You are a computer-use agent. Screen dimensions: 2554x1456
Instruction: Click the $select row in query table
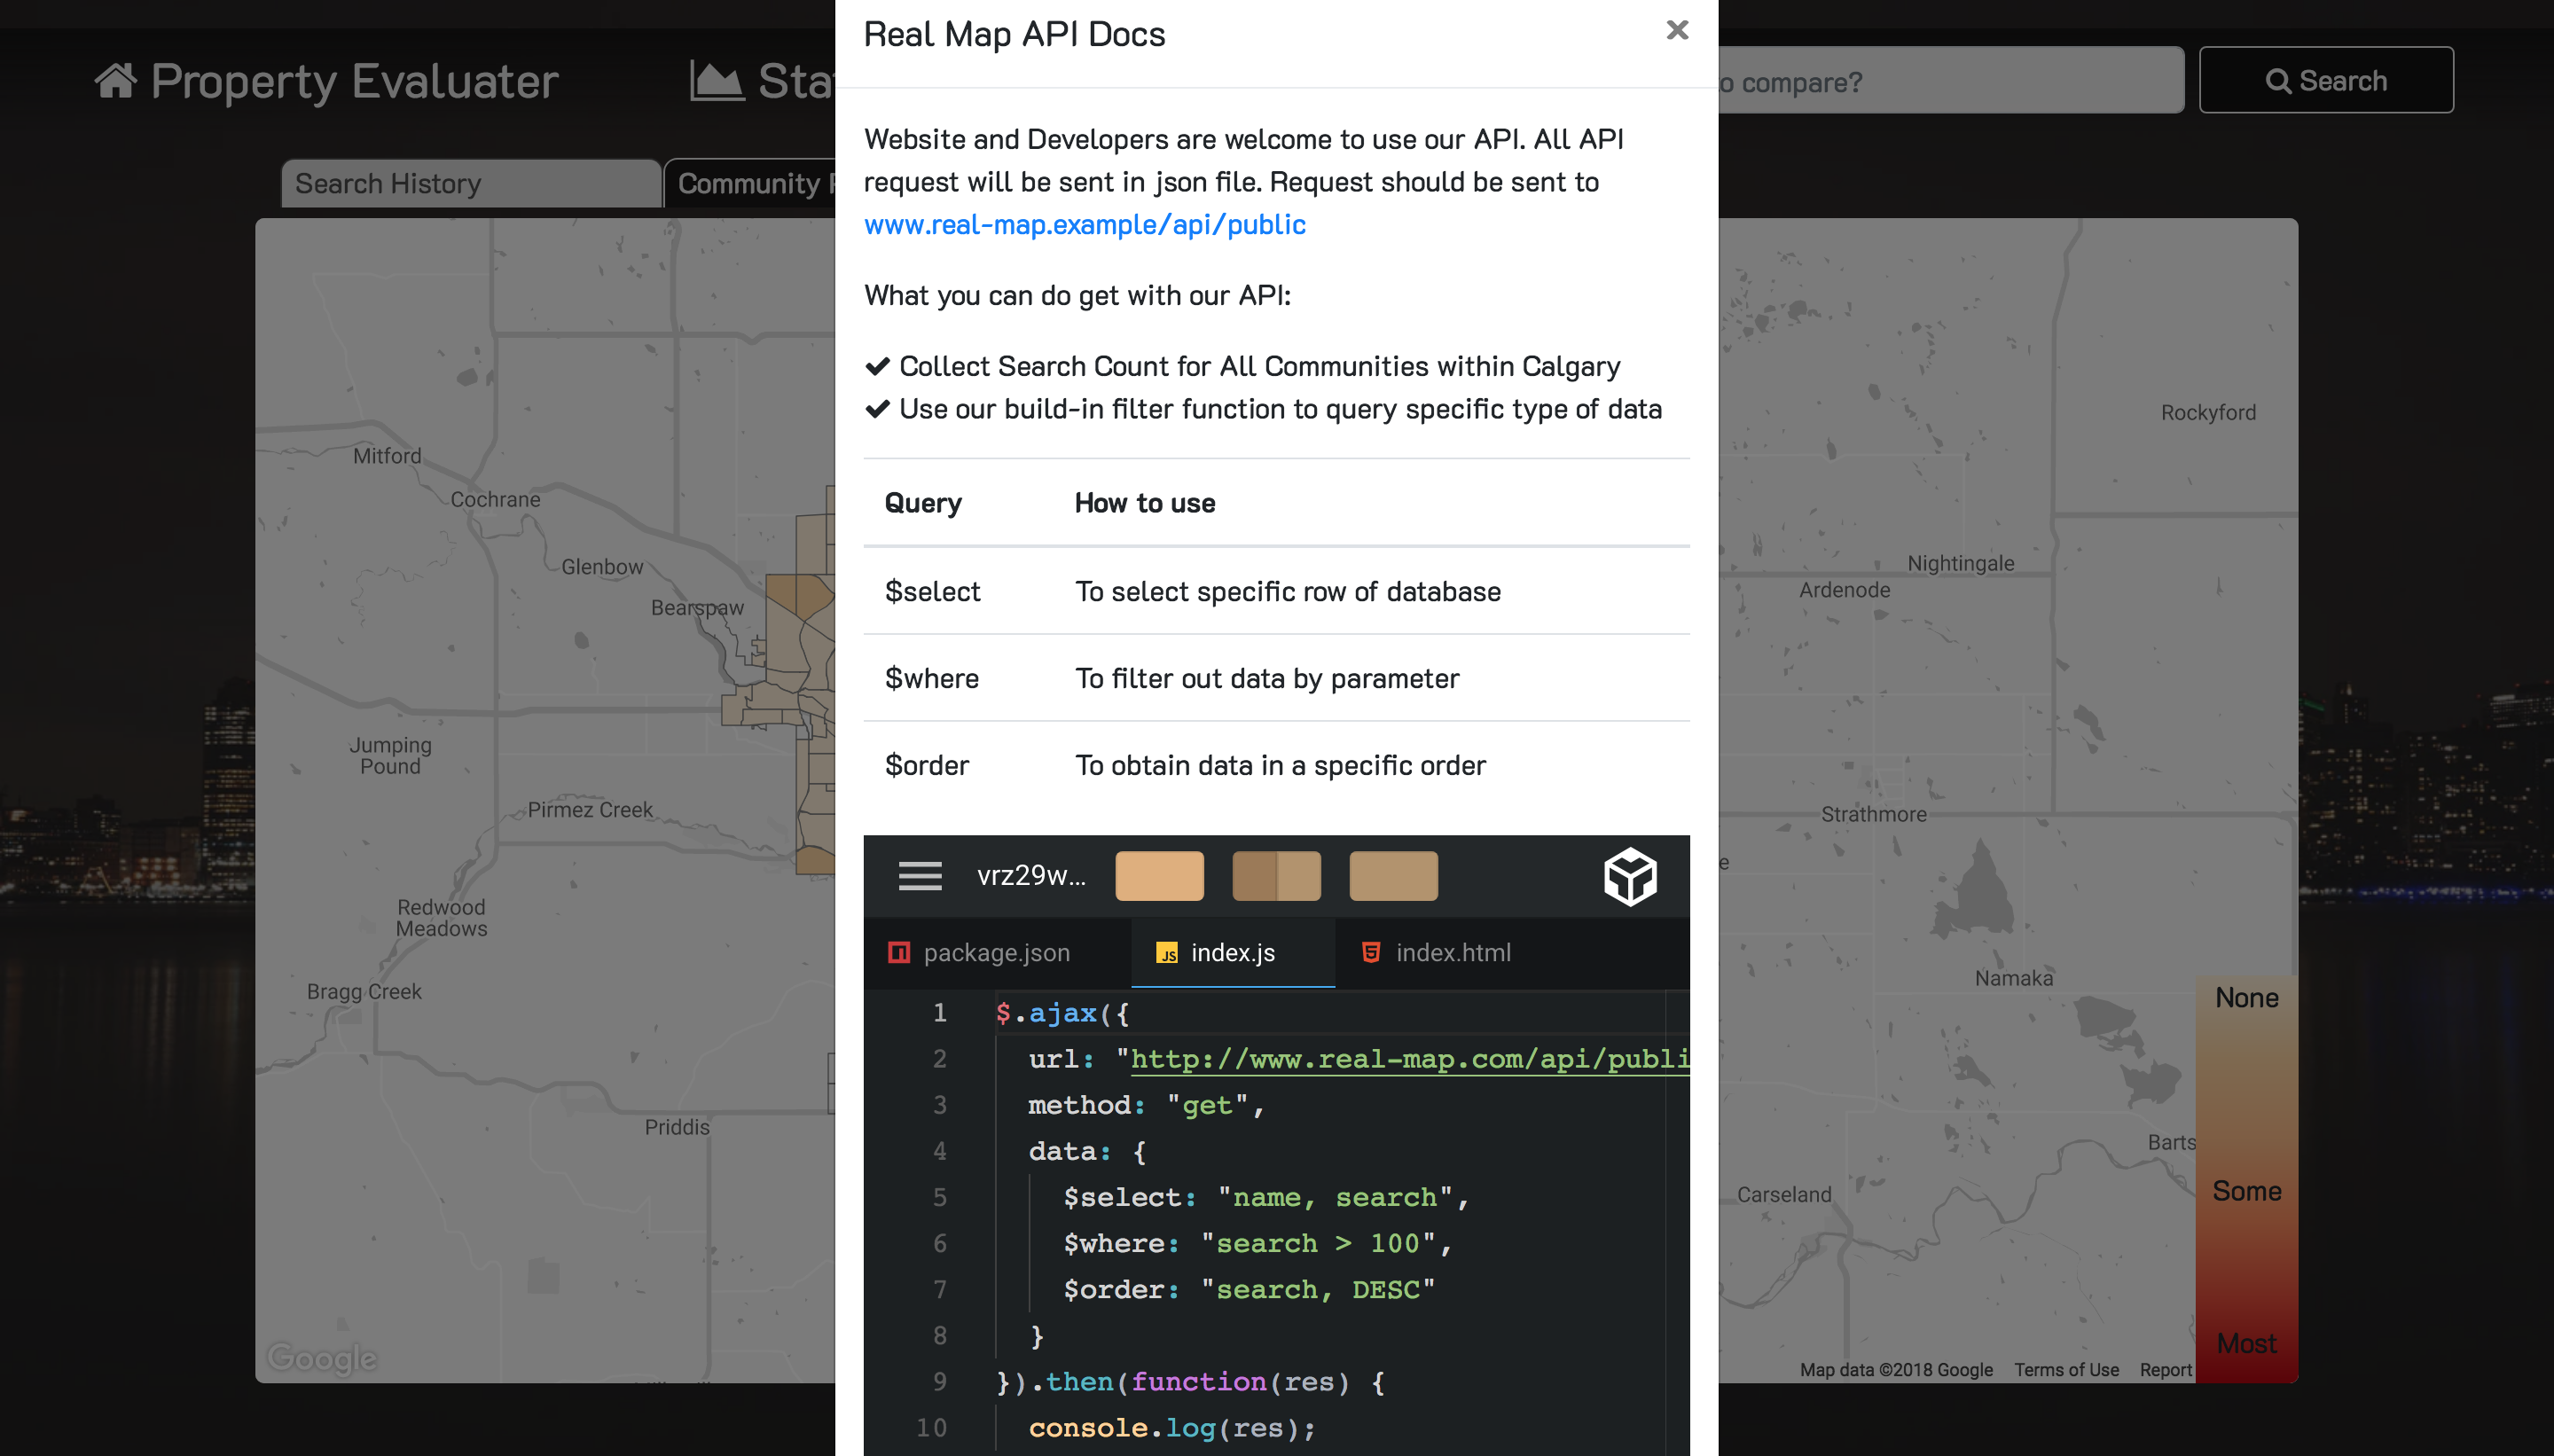[x=1276, y=591]
